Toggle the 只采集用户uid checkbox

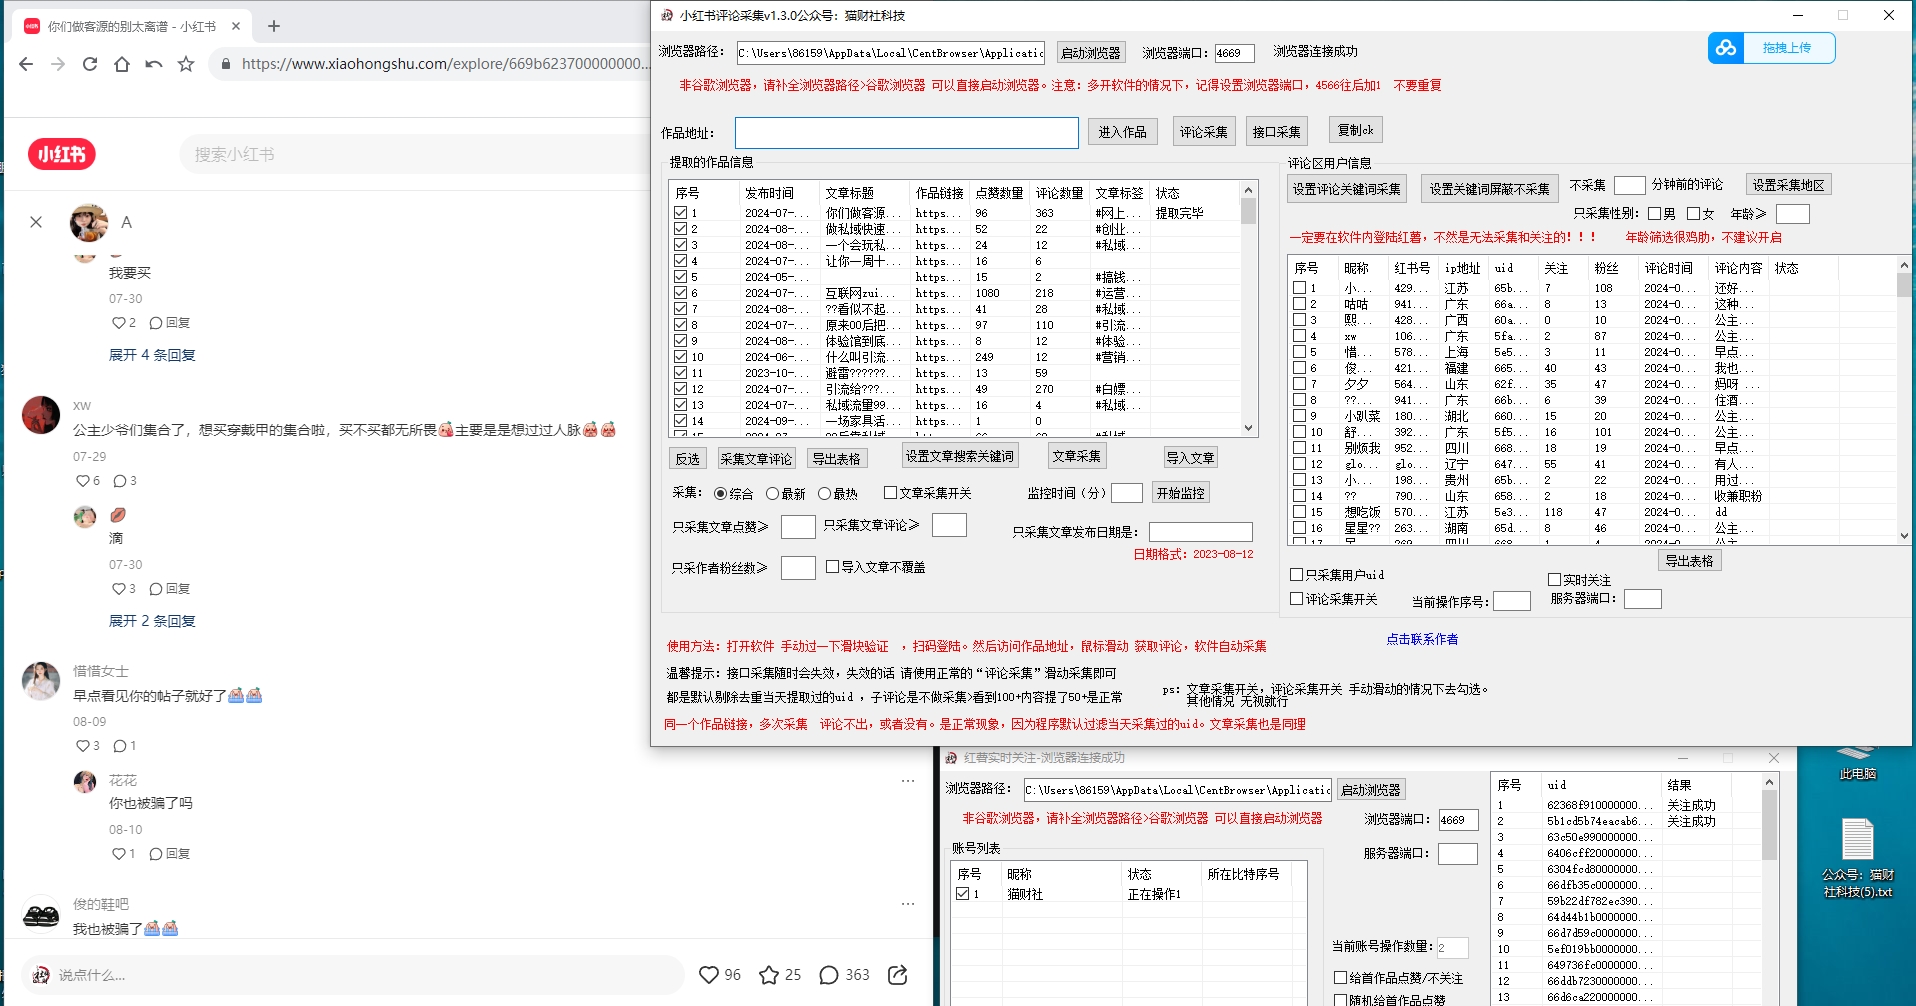click(1297, 575)
